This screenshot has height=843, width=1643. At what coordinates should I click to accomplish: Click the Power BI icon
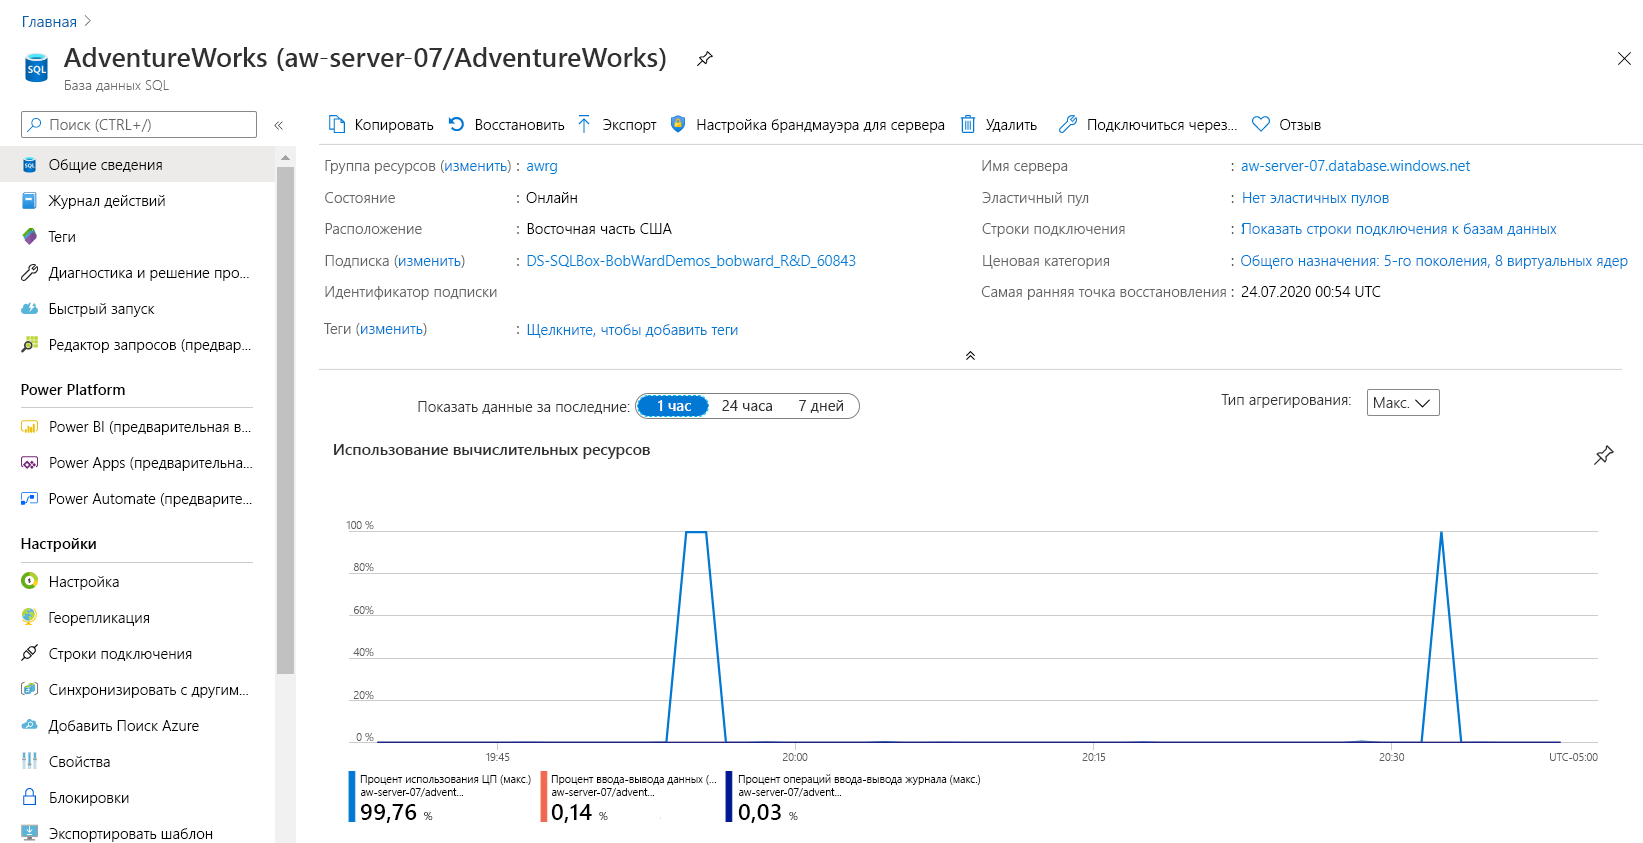coord(29,427)
